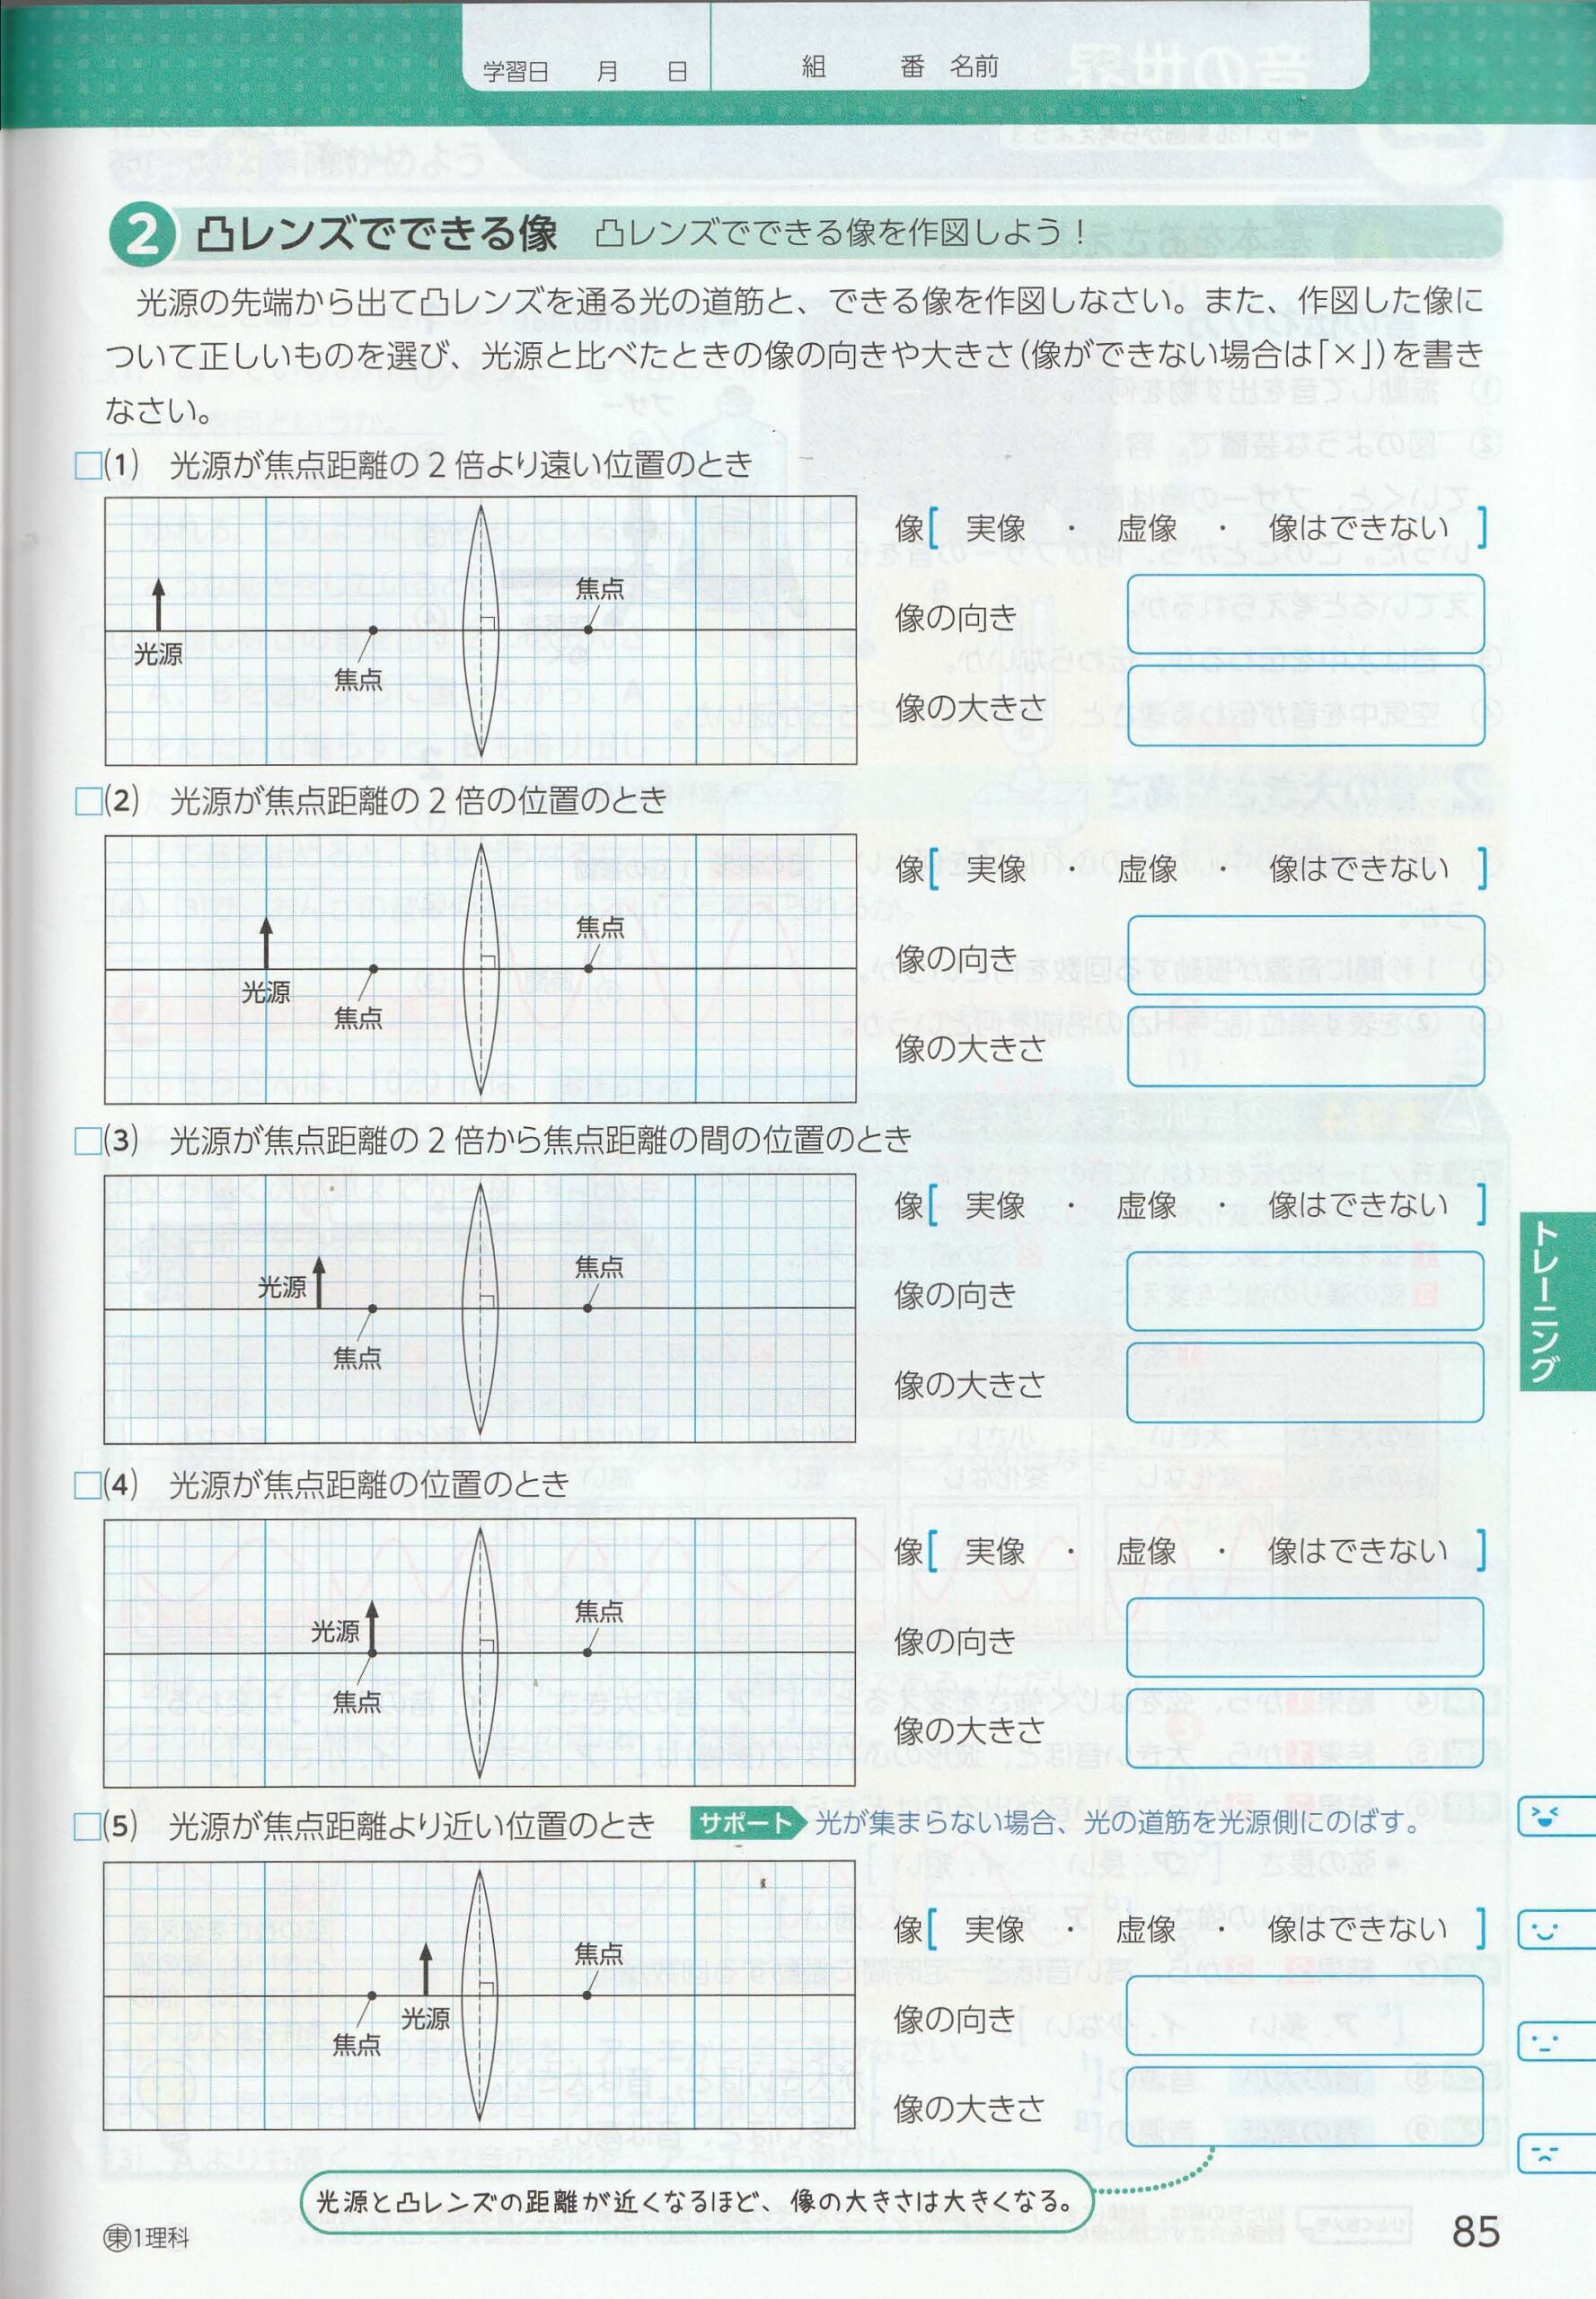Click the 学習日 date field in header

tap(585, 71)
